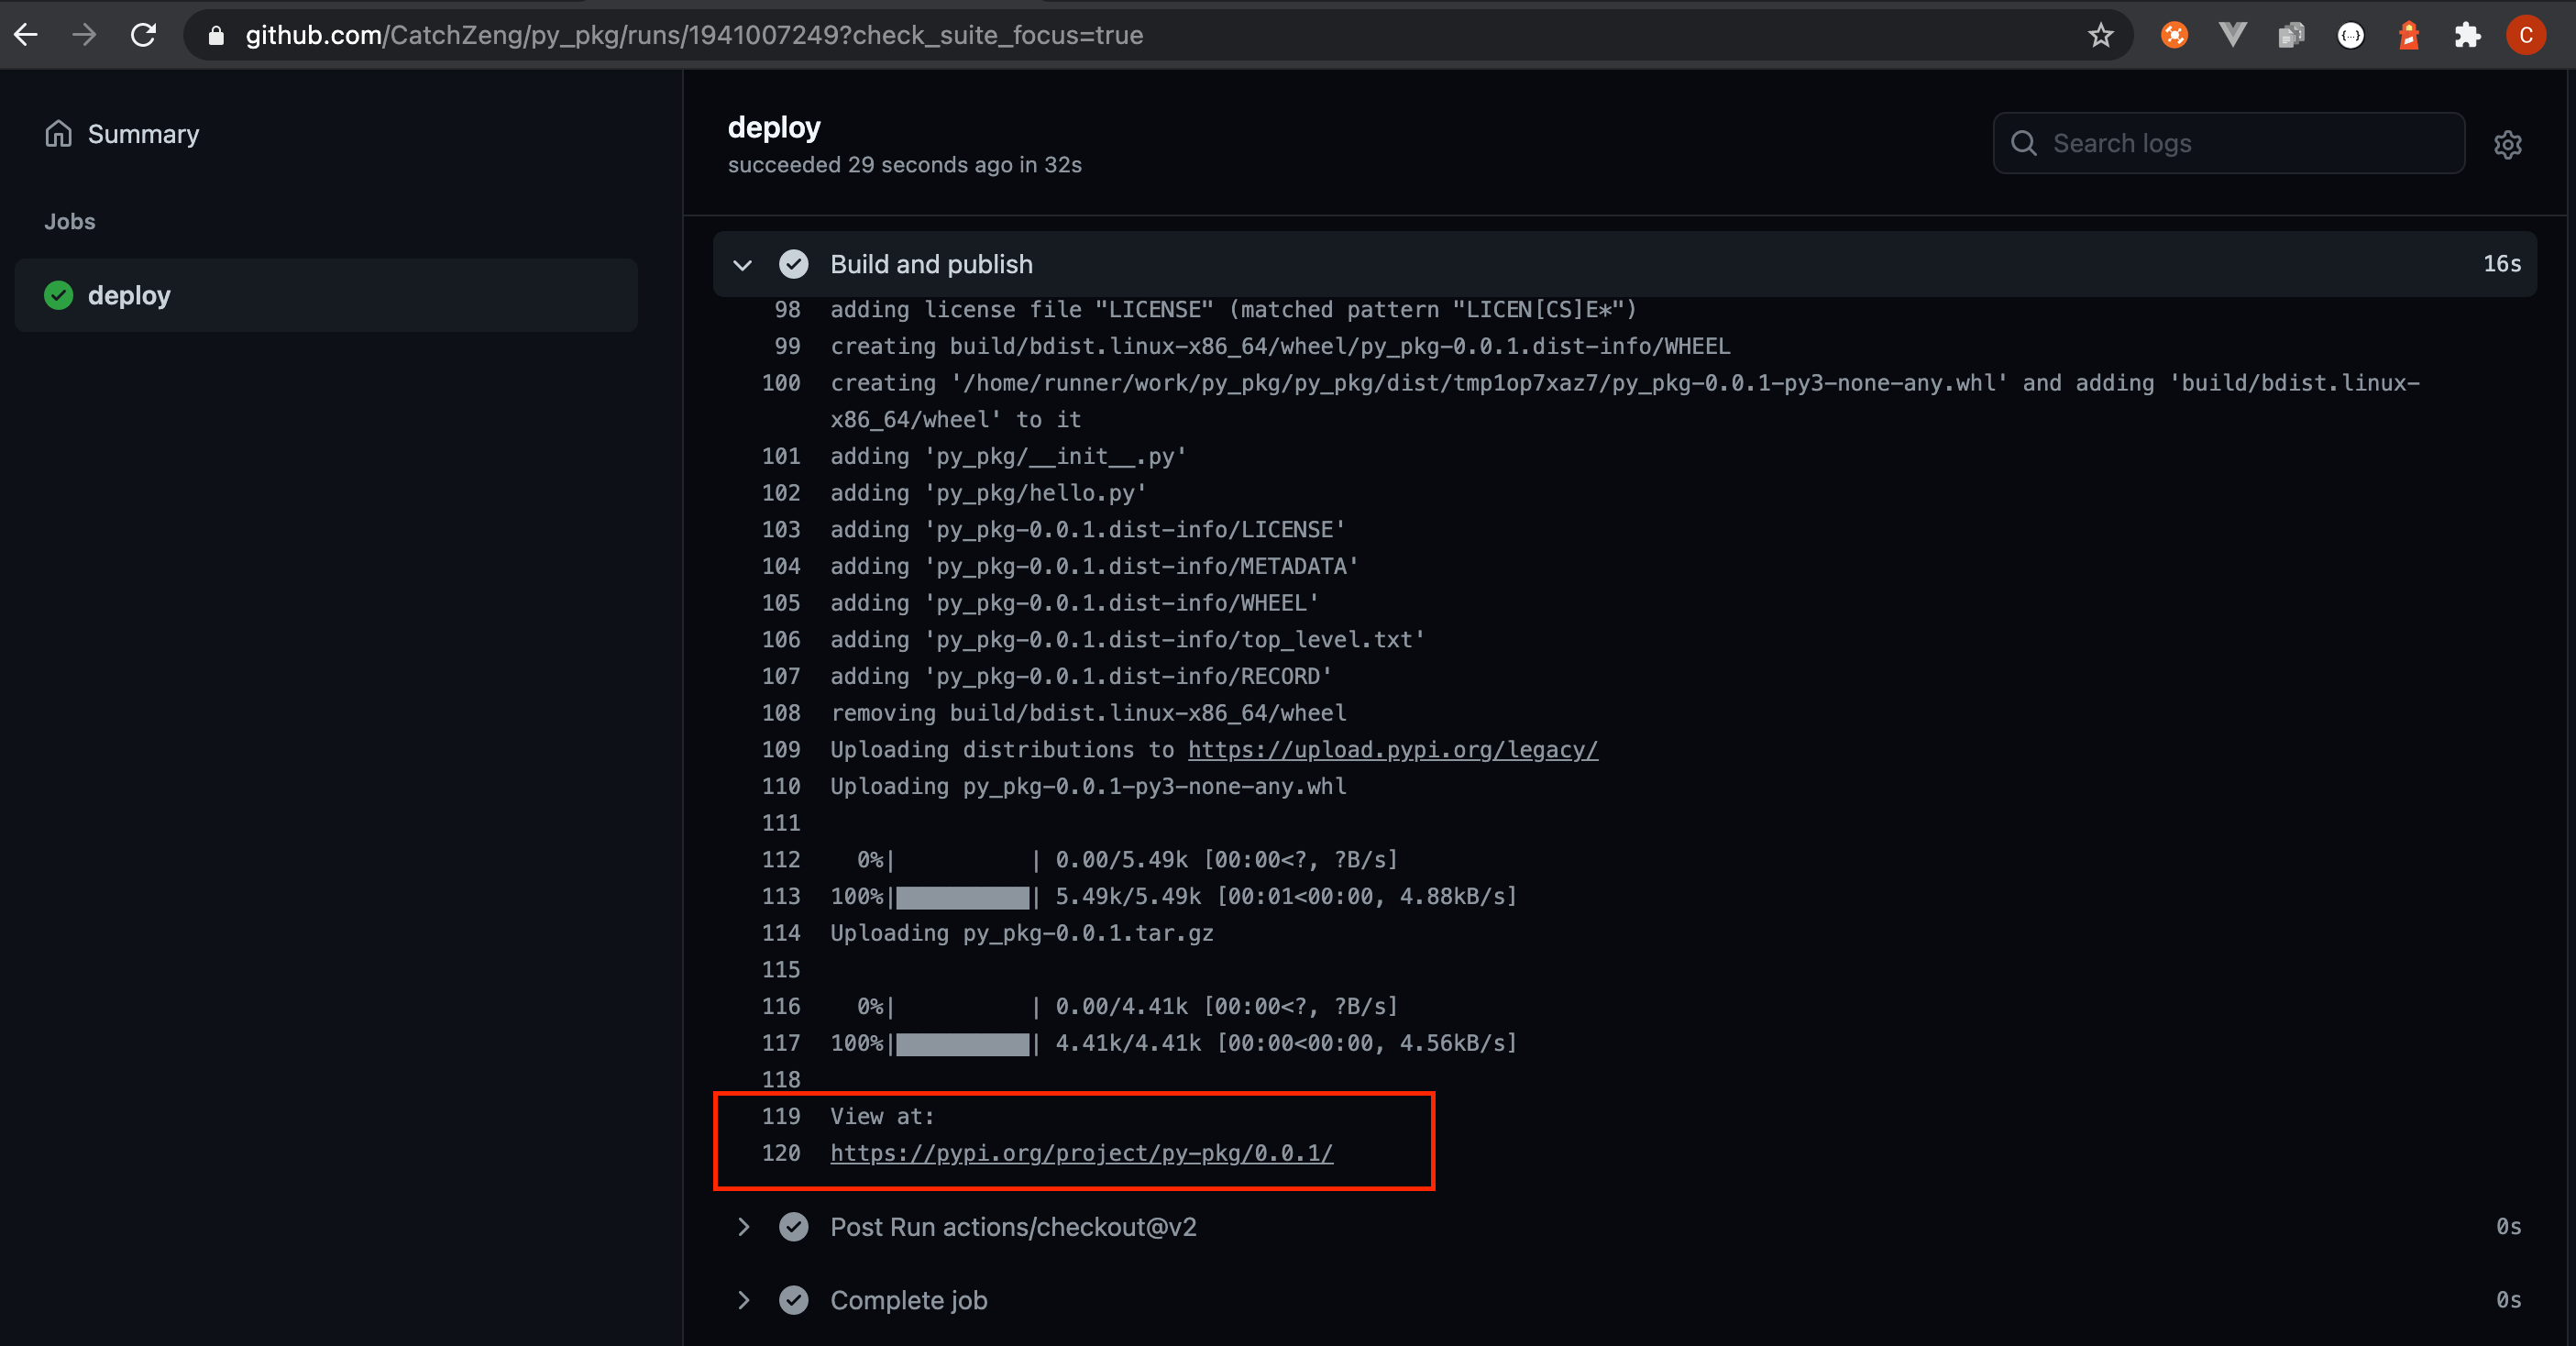Click the address bar URL

(694, 35)
